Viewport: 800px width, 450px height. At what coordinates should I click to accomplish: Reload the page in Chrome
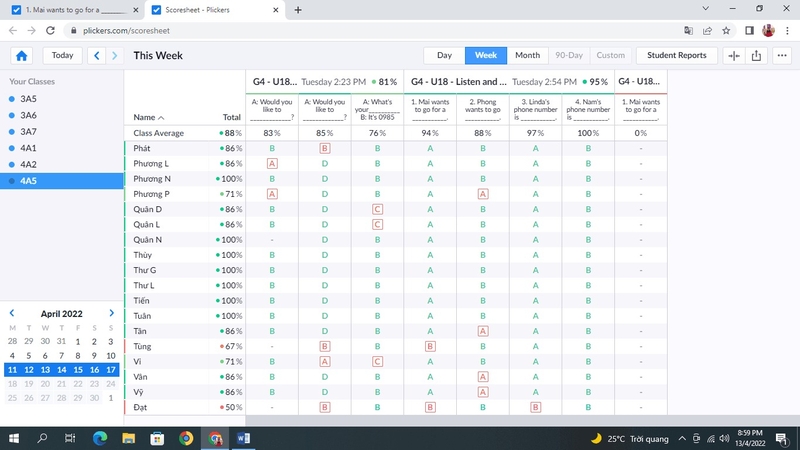pyautogui.click(x=50, y=31)
